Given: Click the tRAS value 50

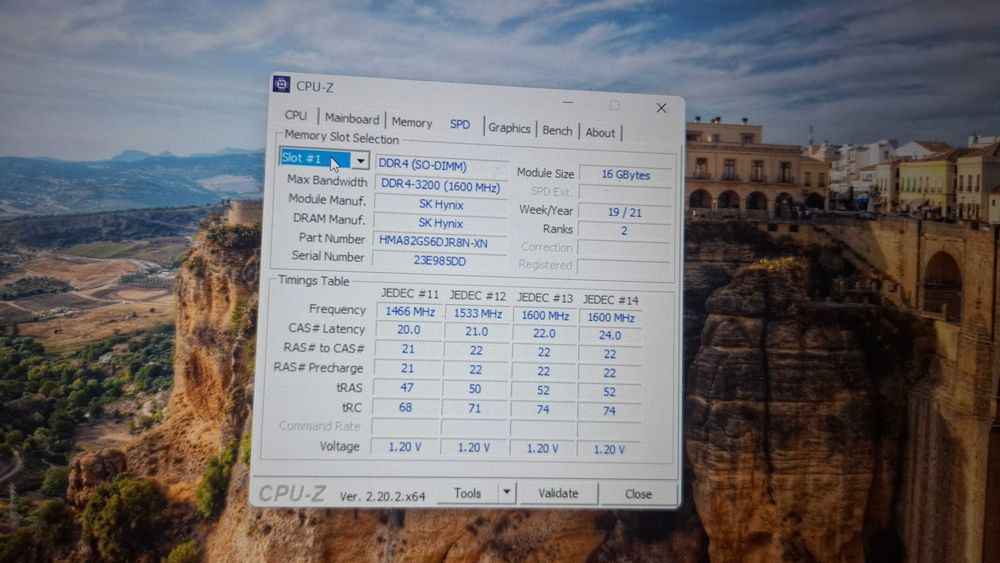Looking at the screenshot, I should [x=475, y=389].
